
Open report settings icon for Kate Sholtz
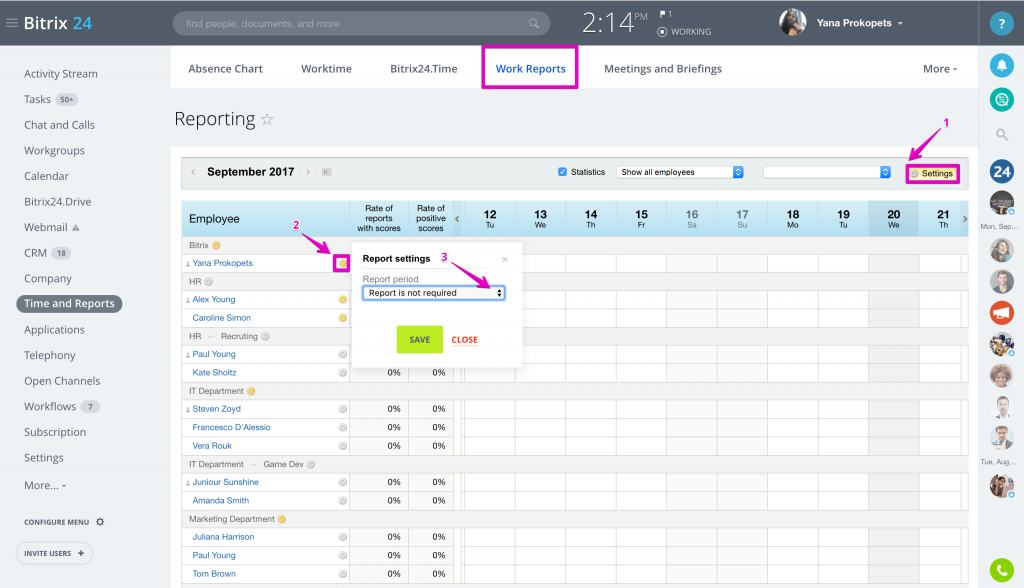coord(342,372)
